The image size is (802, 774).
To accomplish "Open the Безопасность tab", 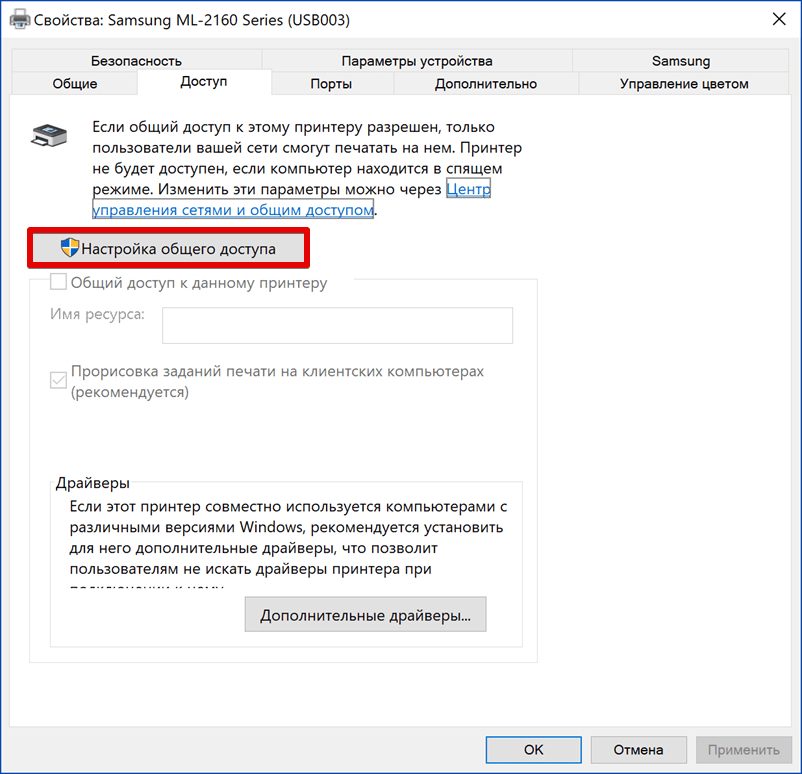I will (136, 61).
